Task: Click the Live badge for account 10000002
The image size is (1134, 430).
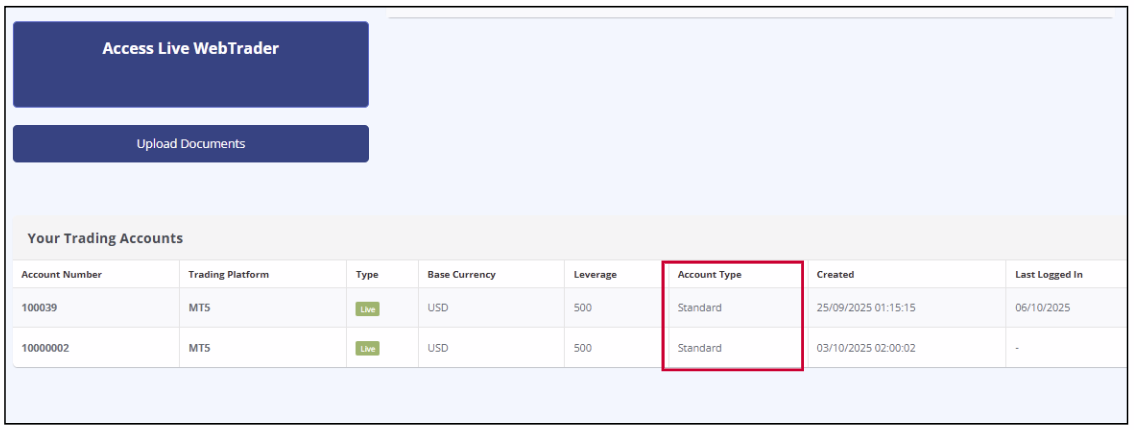Action: pyautogui.click(x=367, y=349)
